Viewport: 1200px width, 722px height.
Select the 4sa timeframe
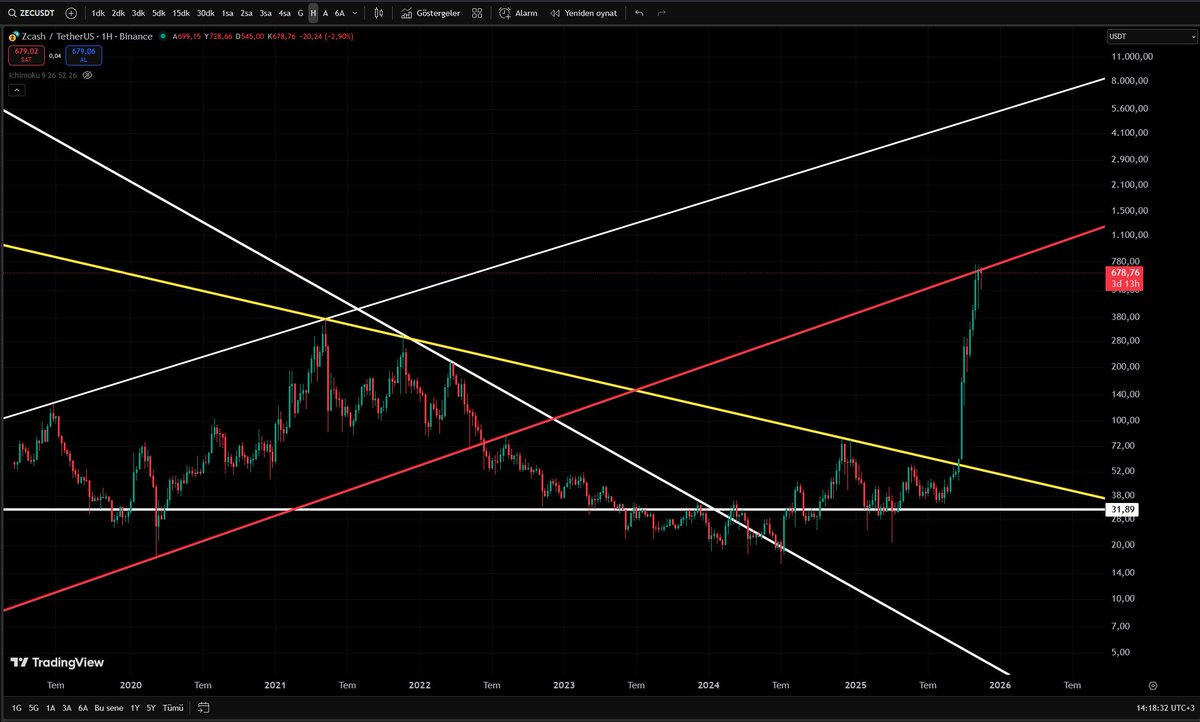point(285,14)
